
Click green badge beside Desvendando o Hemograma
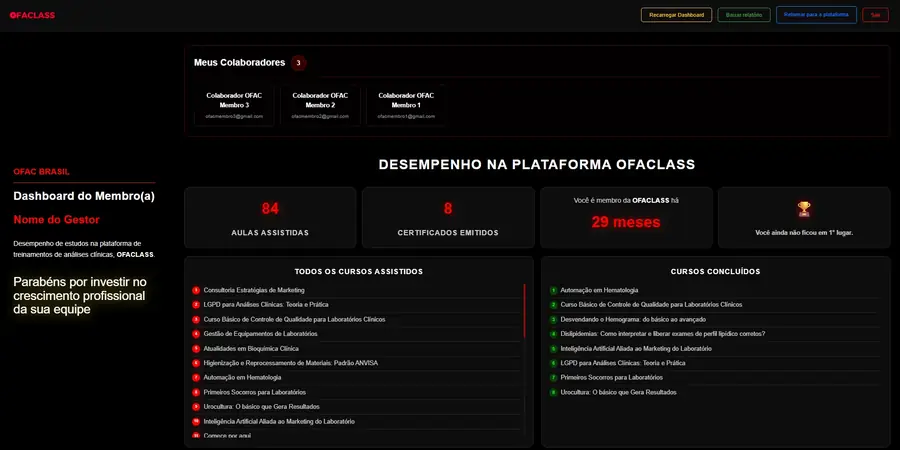(x=553, y=320)
